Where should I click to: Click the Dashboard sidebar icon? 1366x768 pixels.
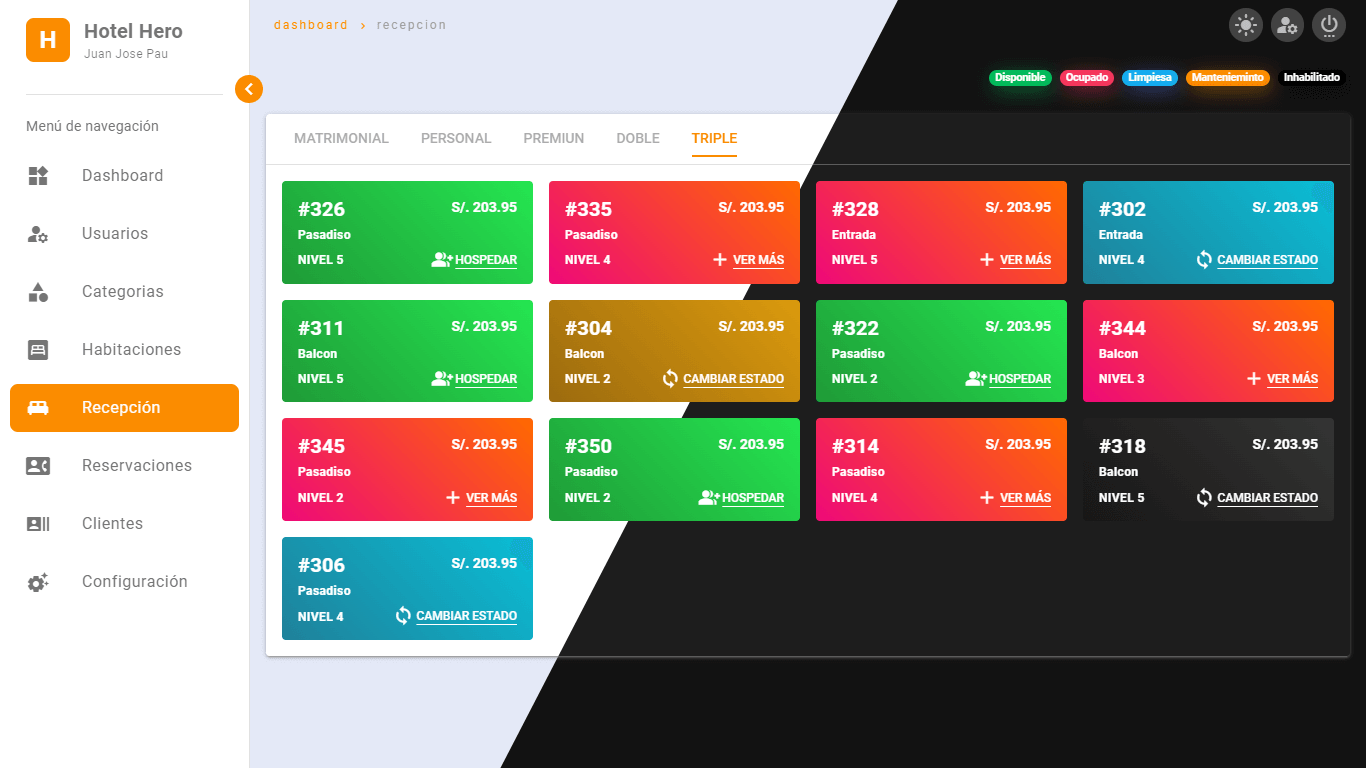[x=38, y=176]
